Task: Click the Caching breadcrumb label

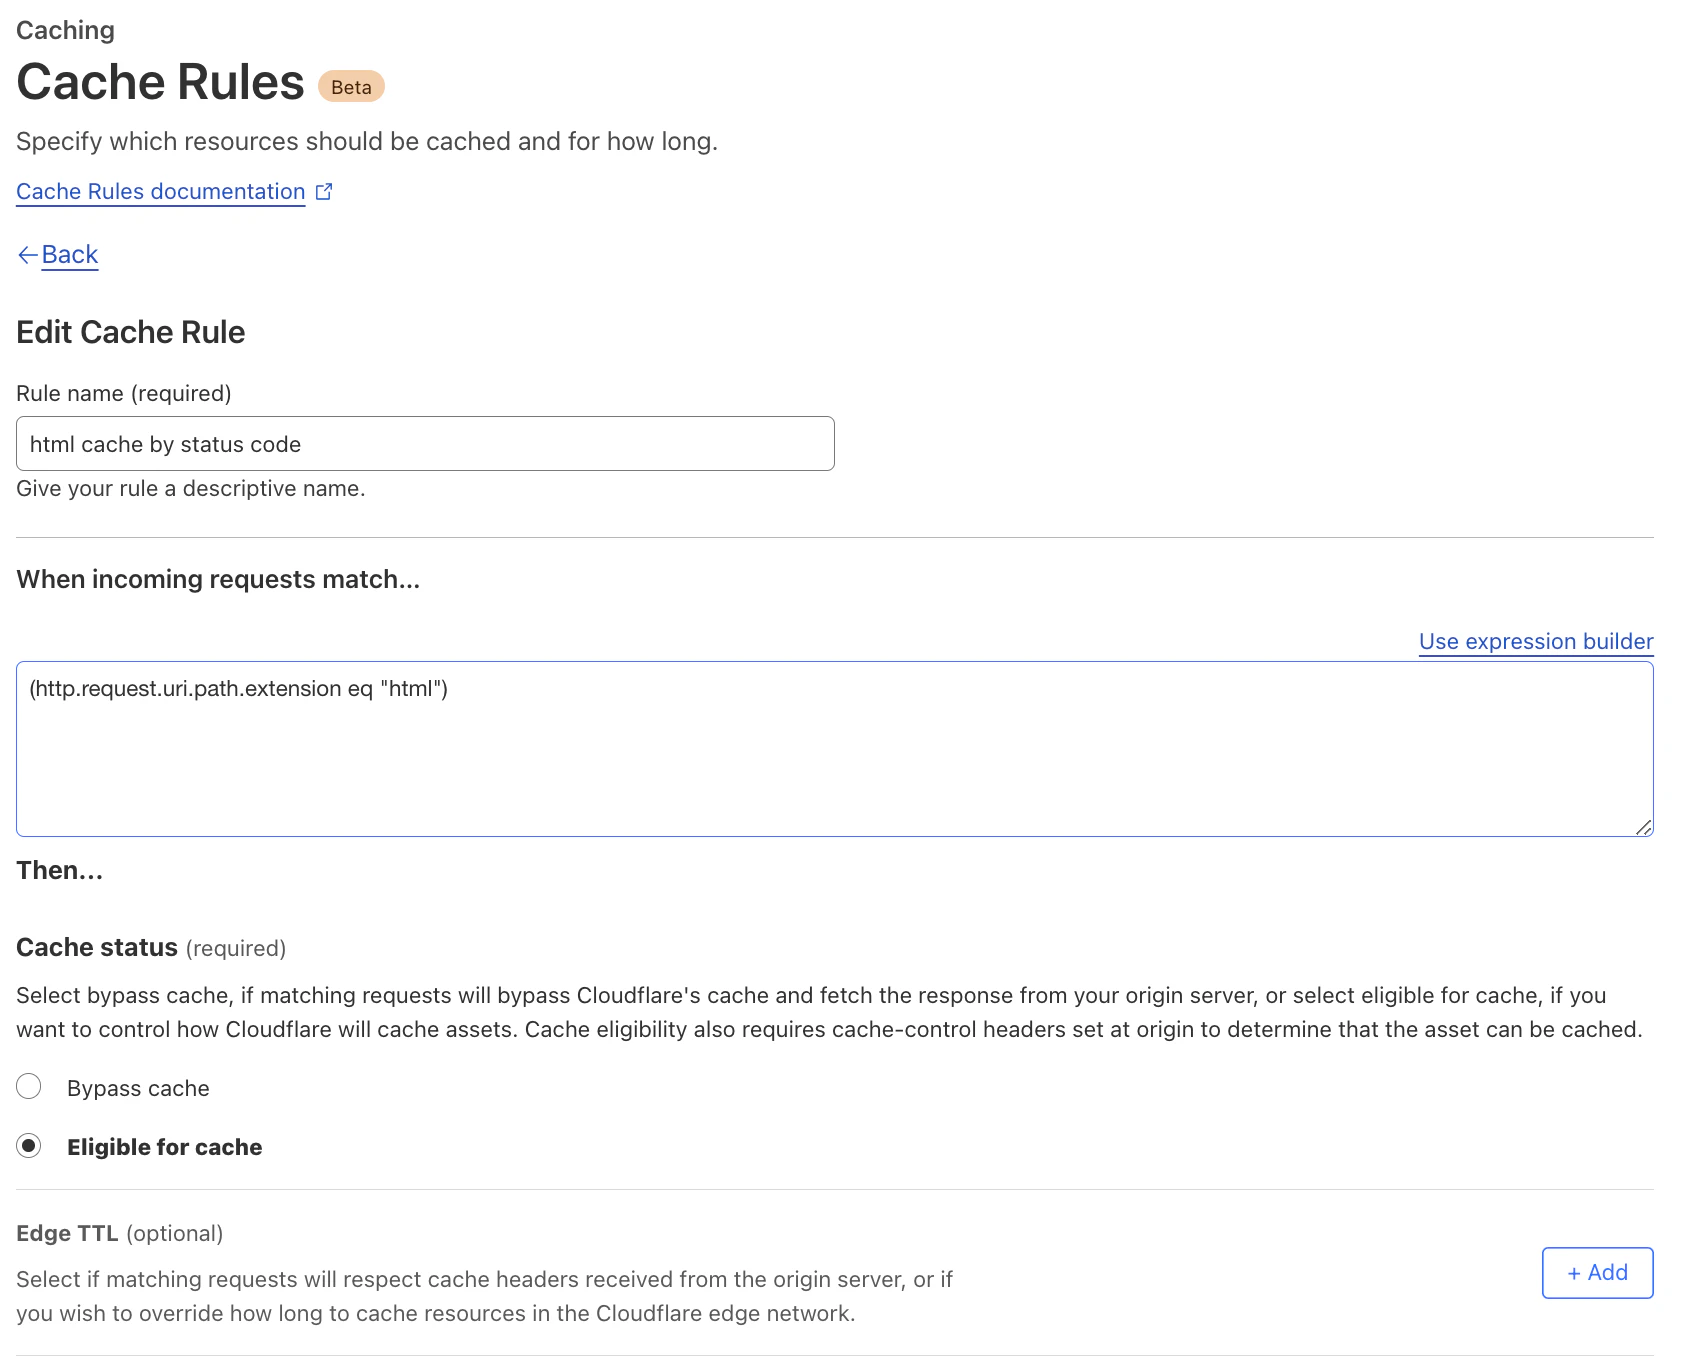Action: (65, 30)
